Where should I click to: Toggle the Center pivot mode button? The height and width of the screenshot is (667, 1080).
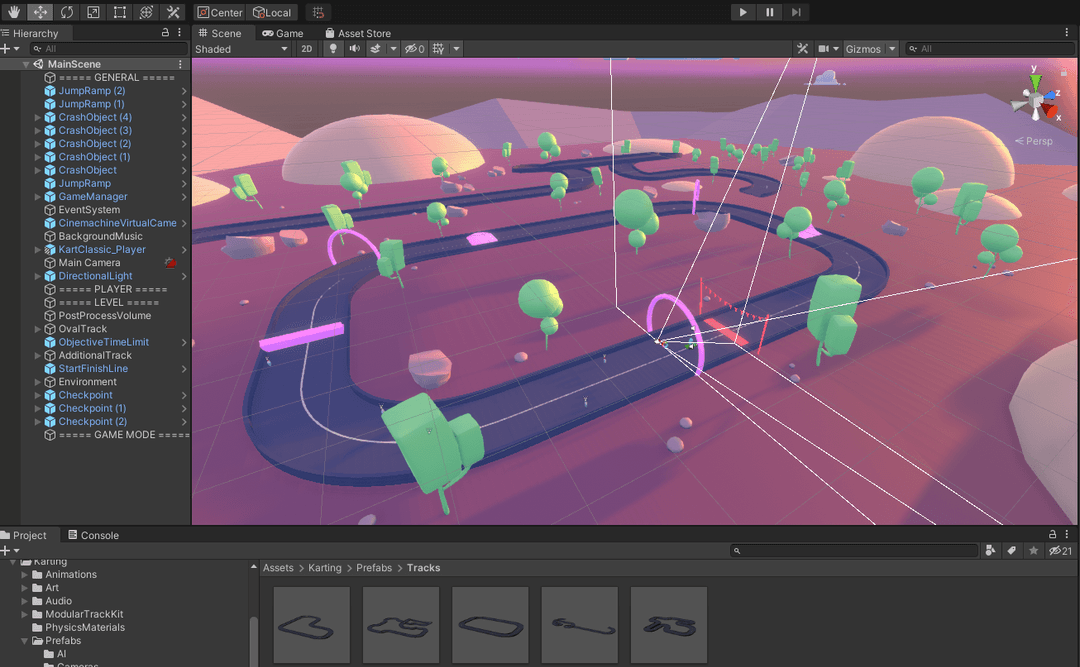click(x=219, y=13)
